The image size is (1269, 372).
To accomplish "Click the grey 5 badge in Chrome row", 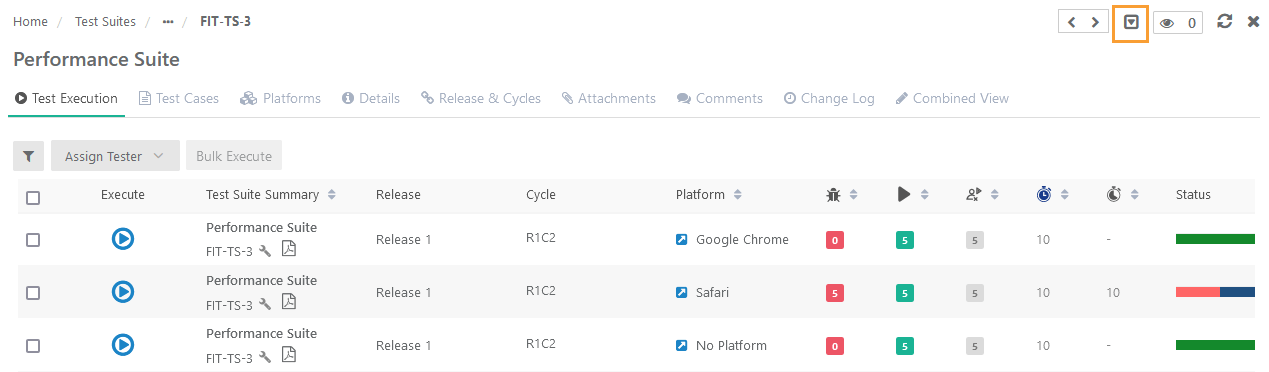I will pos(975,240).
